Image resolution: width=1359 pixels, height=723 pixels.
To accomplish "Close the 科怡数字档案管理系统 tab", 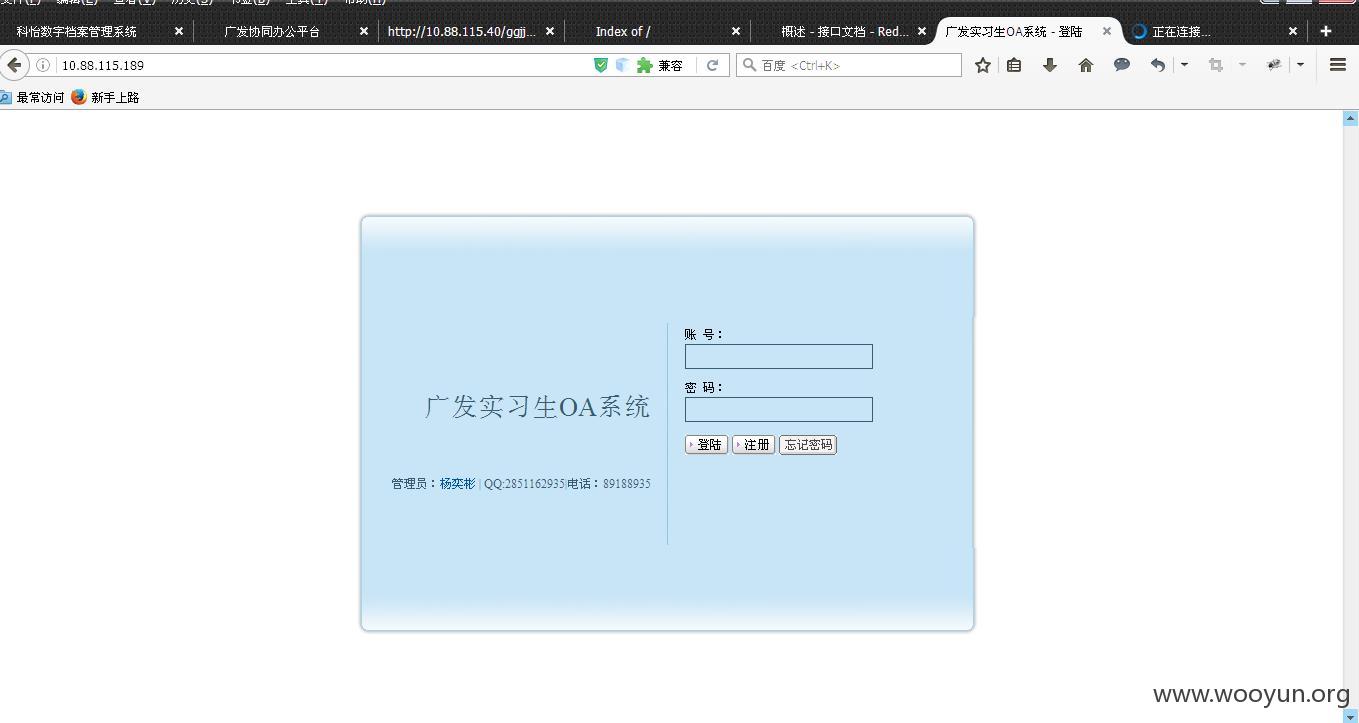I will click(179, 31).
